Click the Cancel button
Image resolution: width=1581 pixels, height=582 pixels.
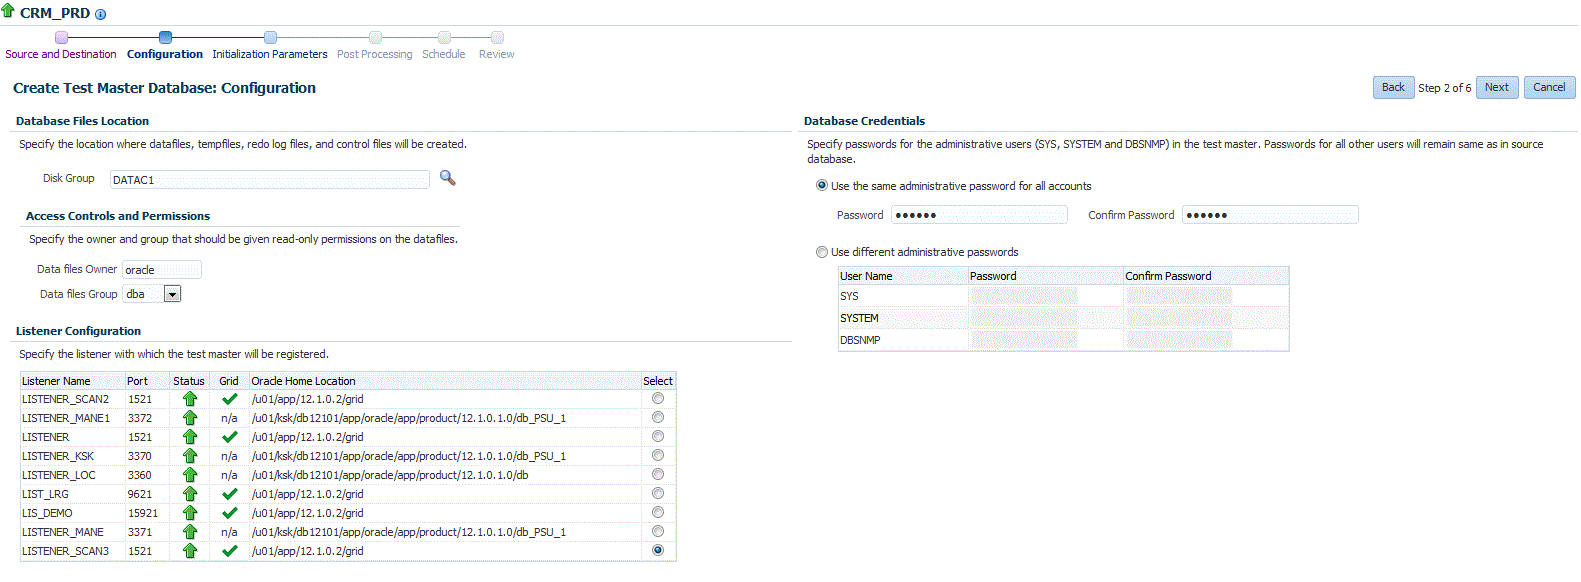pyautogui.click(x=1550, y=87)
